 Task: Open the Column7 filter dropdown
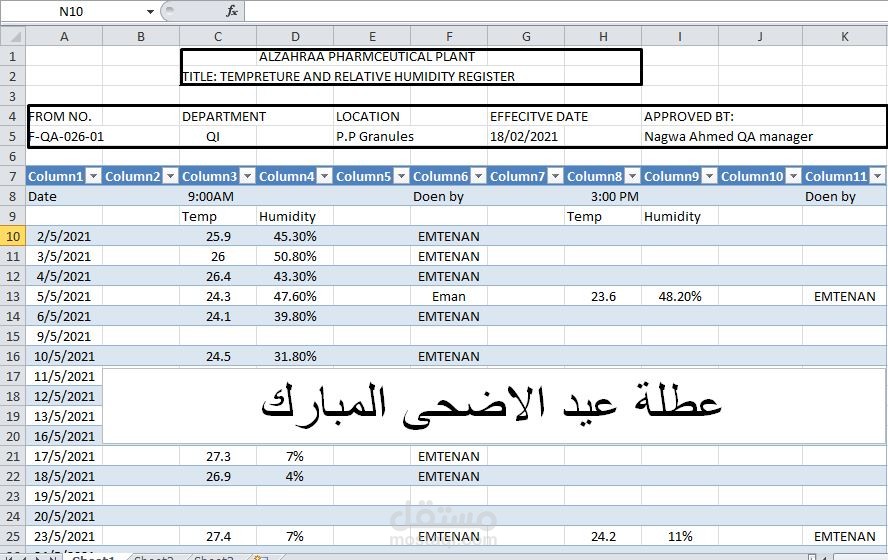(x=556, y=177)
